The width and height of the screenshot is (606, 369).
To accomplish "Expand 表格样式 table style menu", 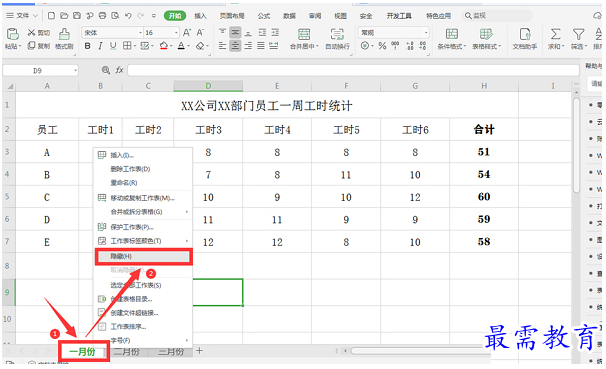I will click(x=499, y=46).
